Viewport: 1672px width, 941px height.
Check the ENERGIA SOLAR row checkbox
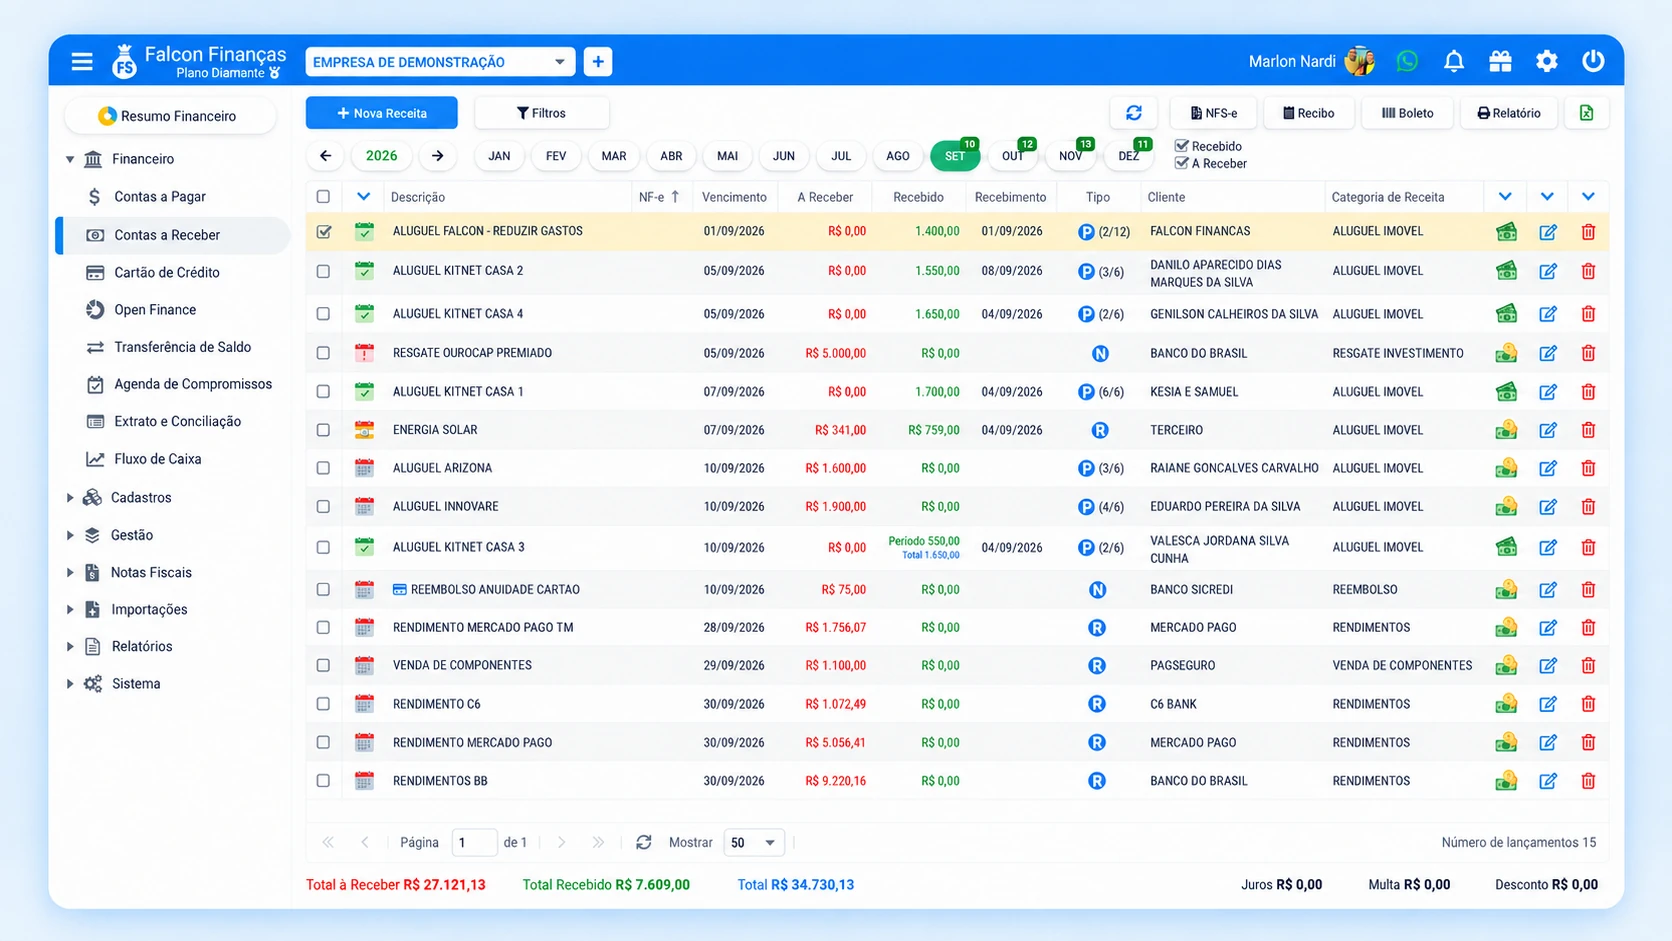(323, 430)
